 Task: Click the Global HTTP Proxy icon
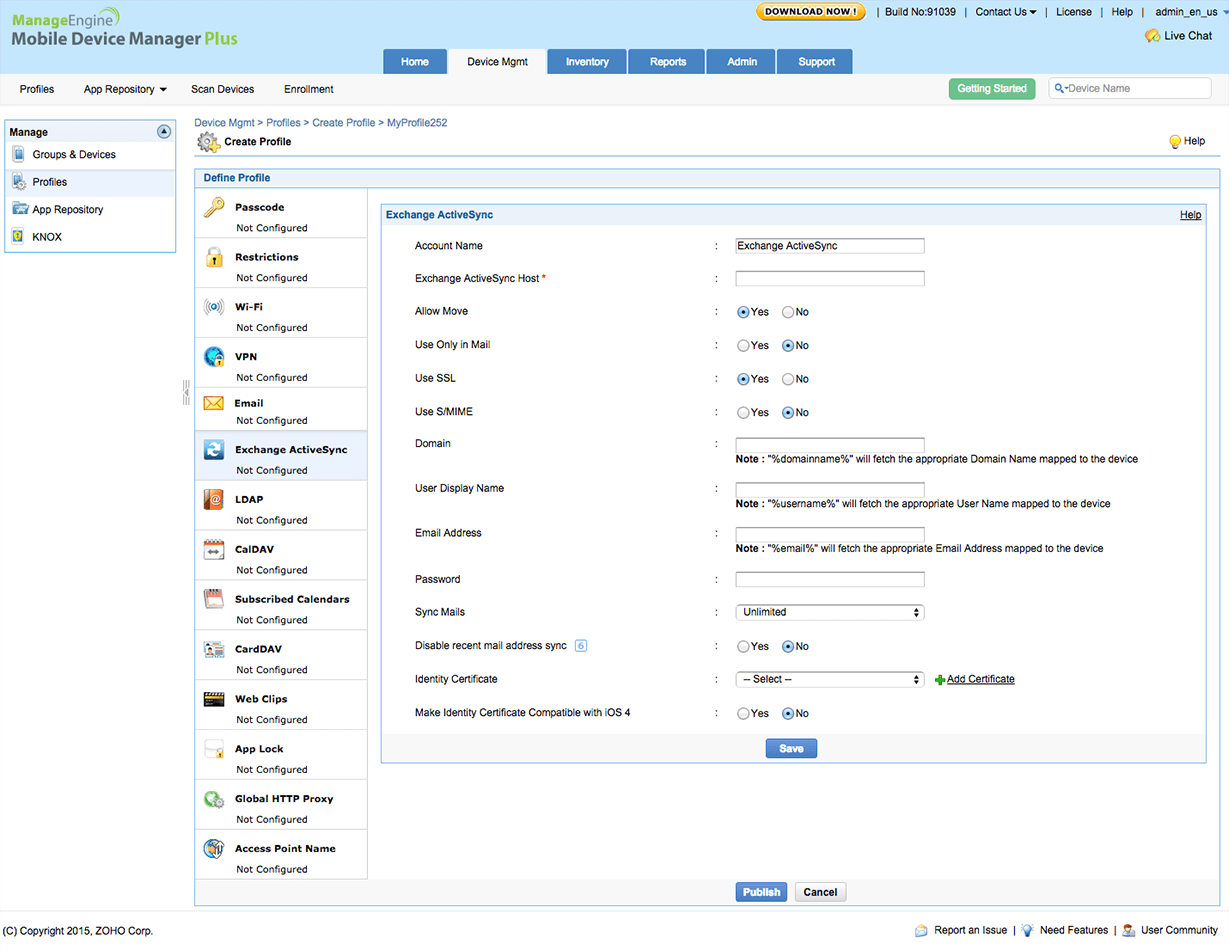(x=214, y=799)
